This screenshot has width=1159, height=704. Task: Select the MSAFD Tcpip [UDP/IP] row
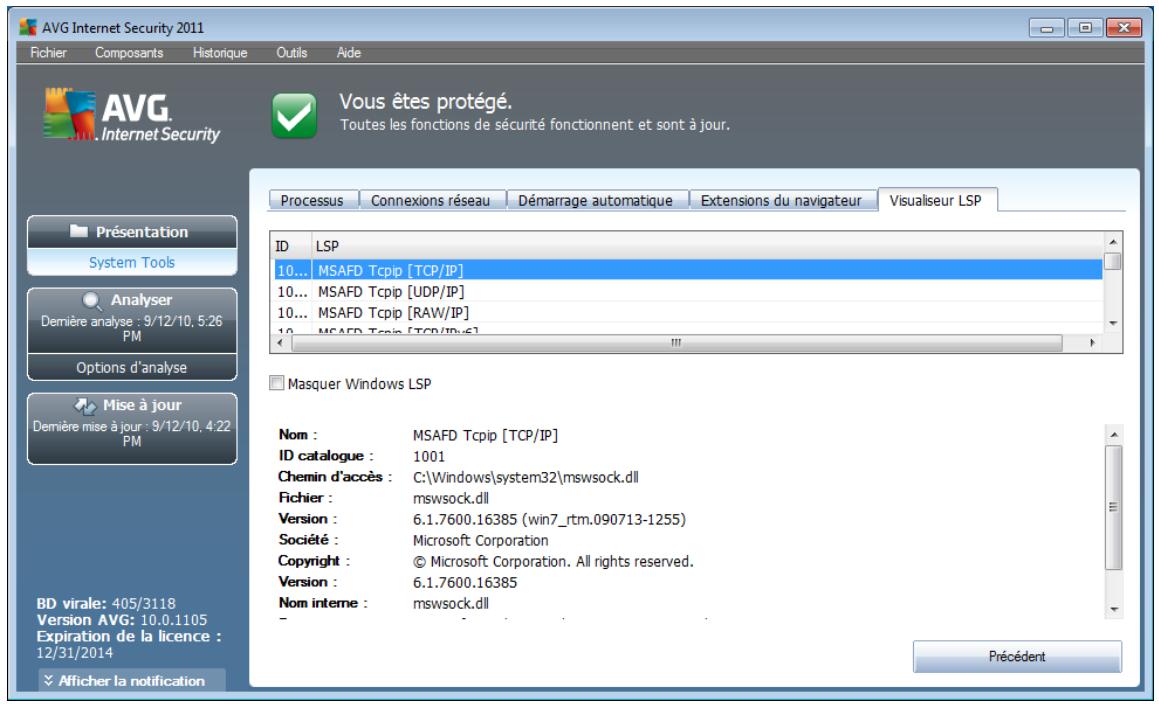click(x=687, y=291)
